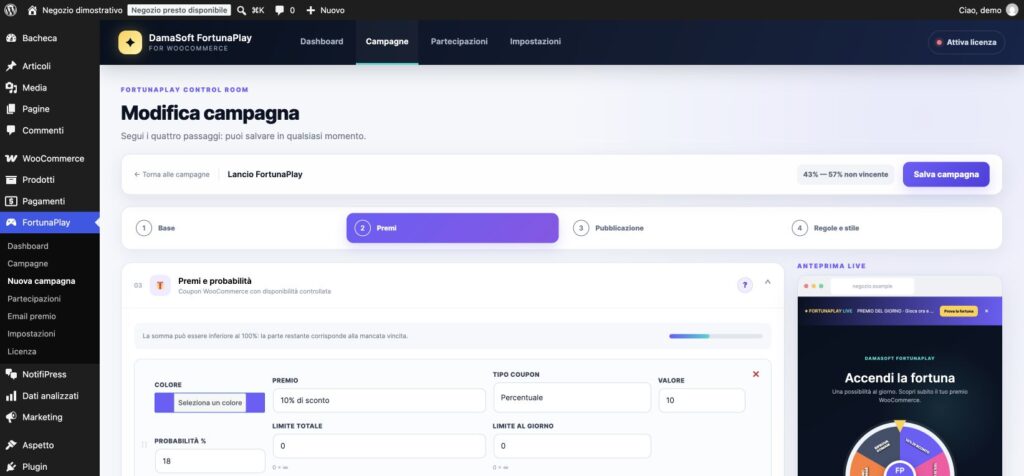Collapse the Premi e probabilità section
Viewport: 1024px width, 476px height.
pos(767,283)
